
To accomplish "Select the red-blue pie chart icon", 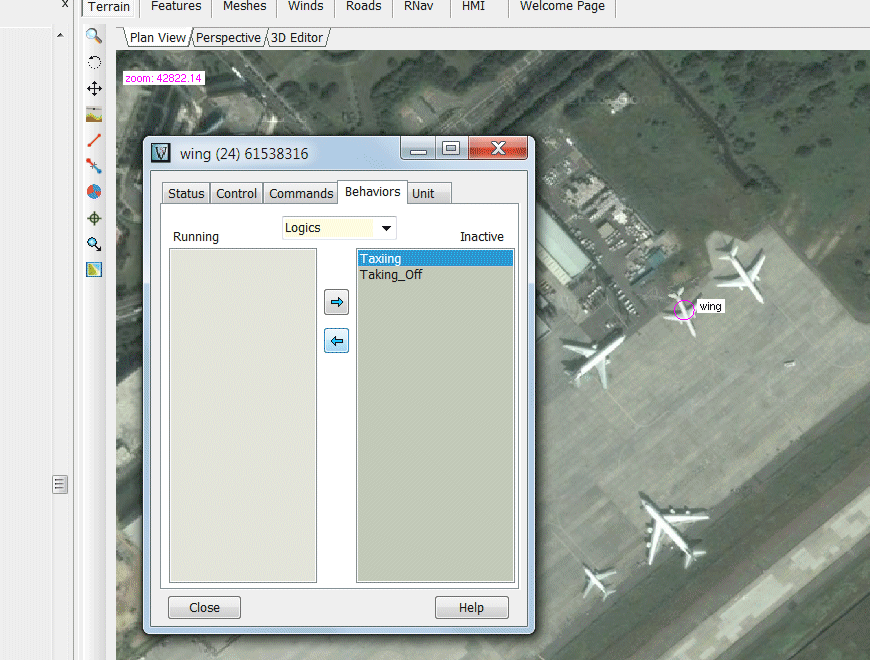I will coord(94,192).
